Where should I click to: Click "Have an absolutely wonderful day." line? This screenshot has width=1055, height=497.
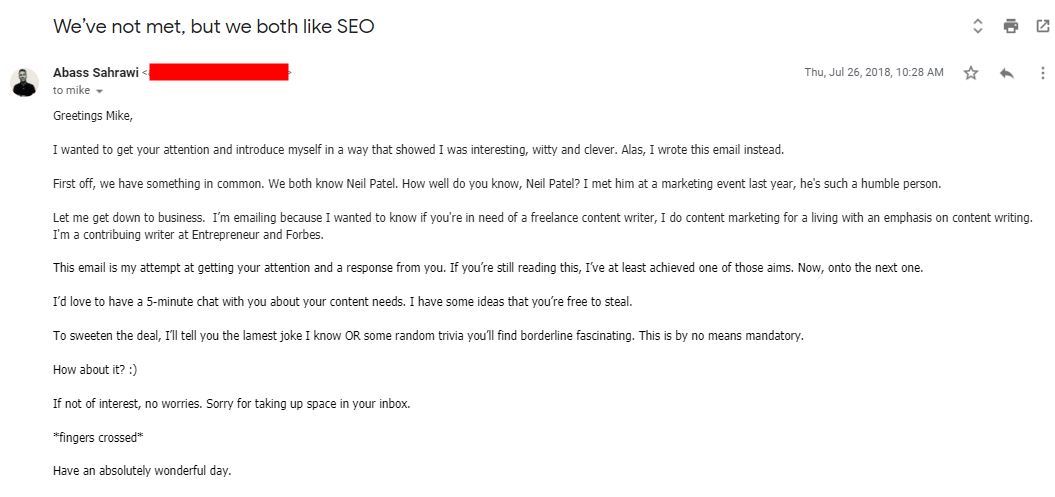[142, 470]
